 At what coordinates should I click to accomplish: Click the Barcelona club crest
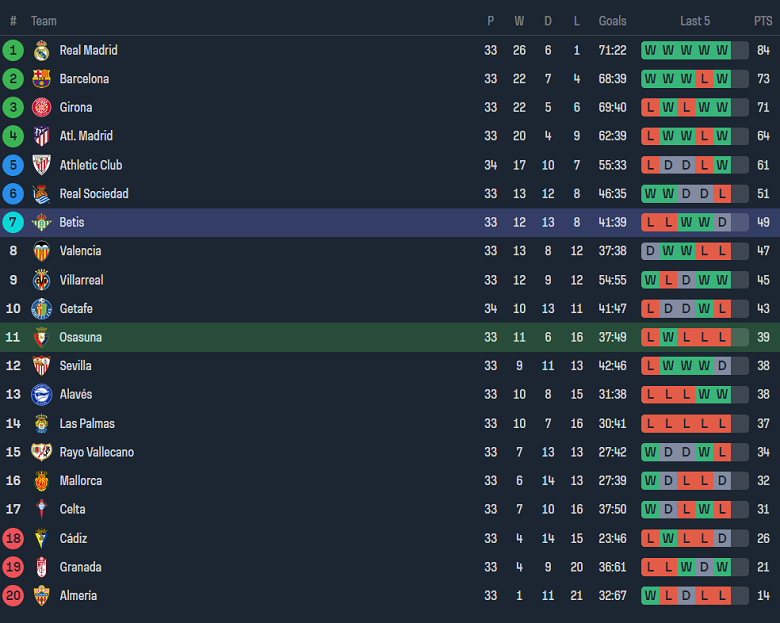(x=41, y=79)
